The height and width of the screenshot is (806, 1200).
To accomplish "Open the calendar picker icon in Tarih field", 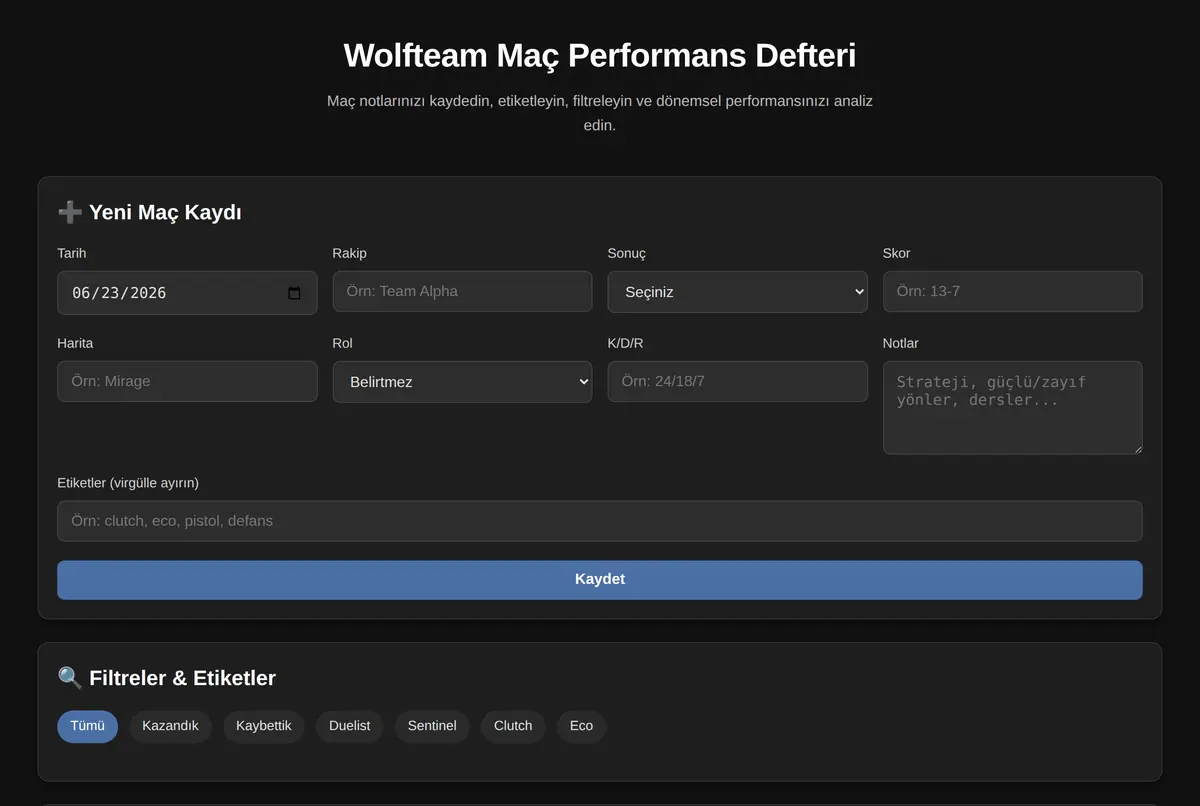I will (x=294, y=293).
